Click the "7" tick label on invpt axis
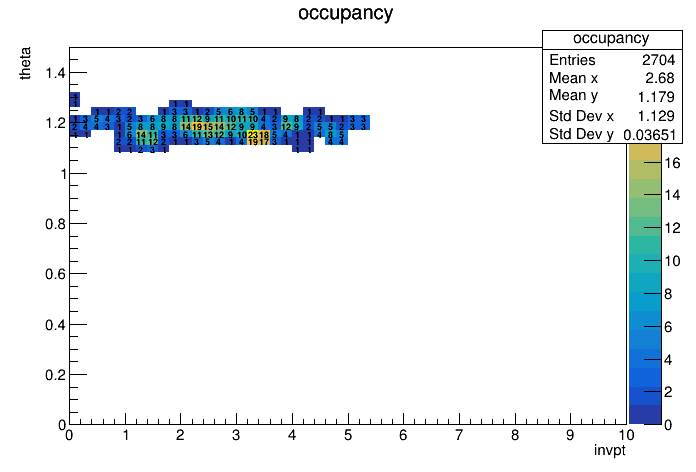Viewport: 696px width, 472px height. (x=459, y=435)
